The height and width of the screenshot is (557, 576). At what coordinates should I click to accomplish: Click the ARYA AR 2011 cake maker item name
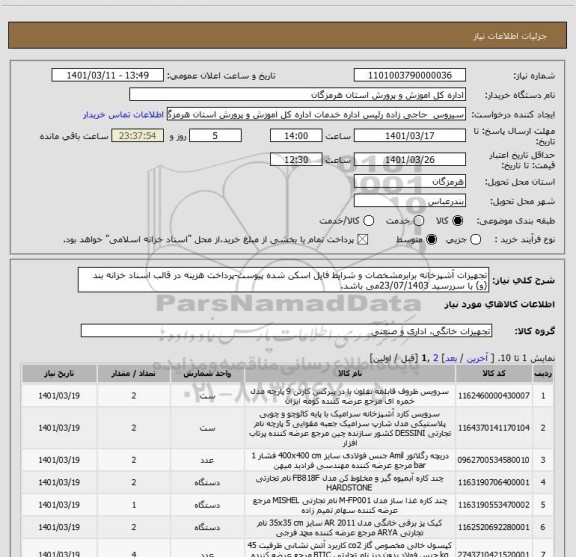(x=350, y=528)
